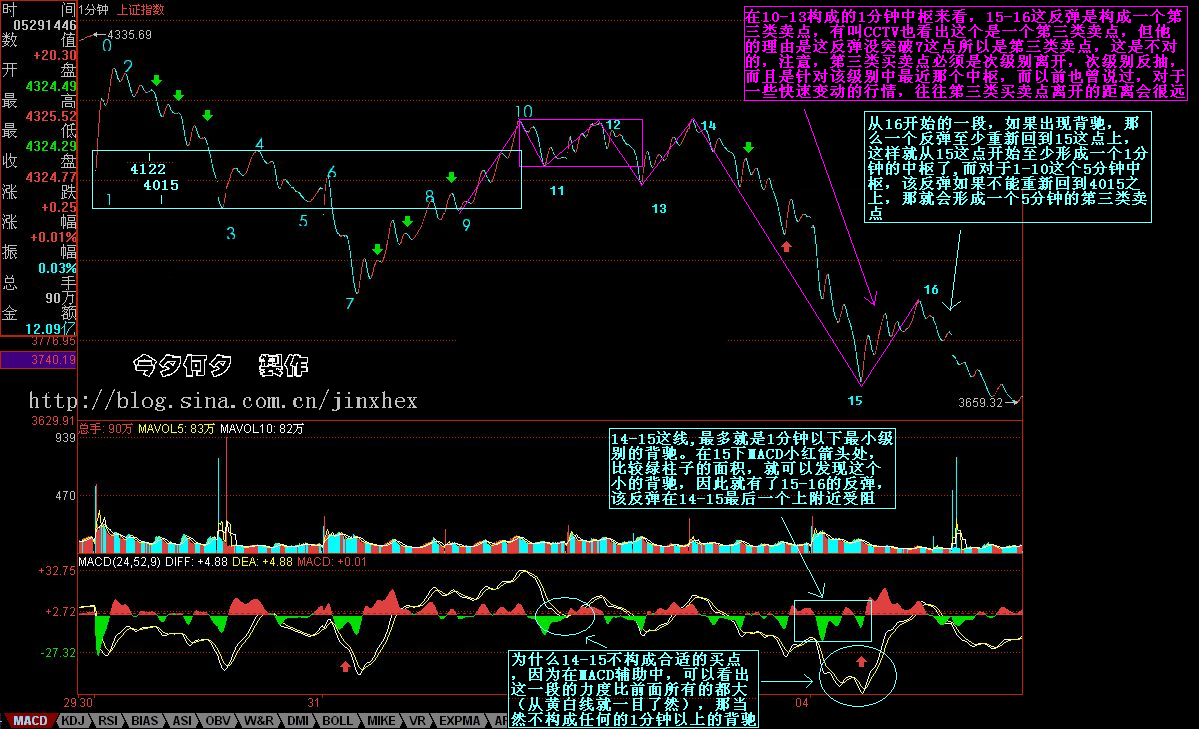Screen dimensions: 1199x729
Task: Show the EXPMA indicator tab
Action: coord(459,720)
